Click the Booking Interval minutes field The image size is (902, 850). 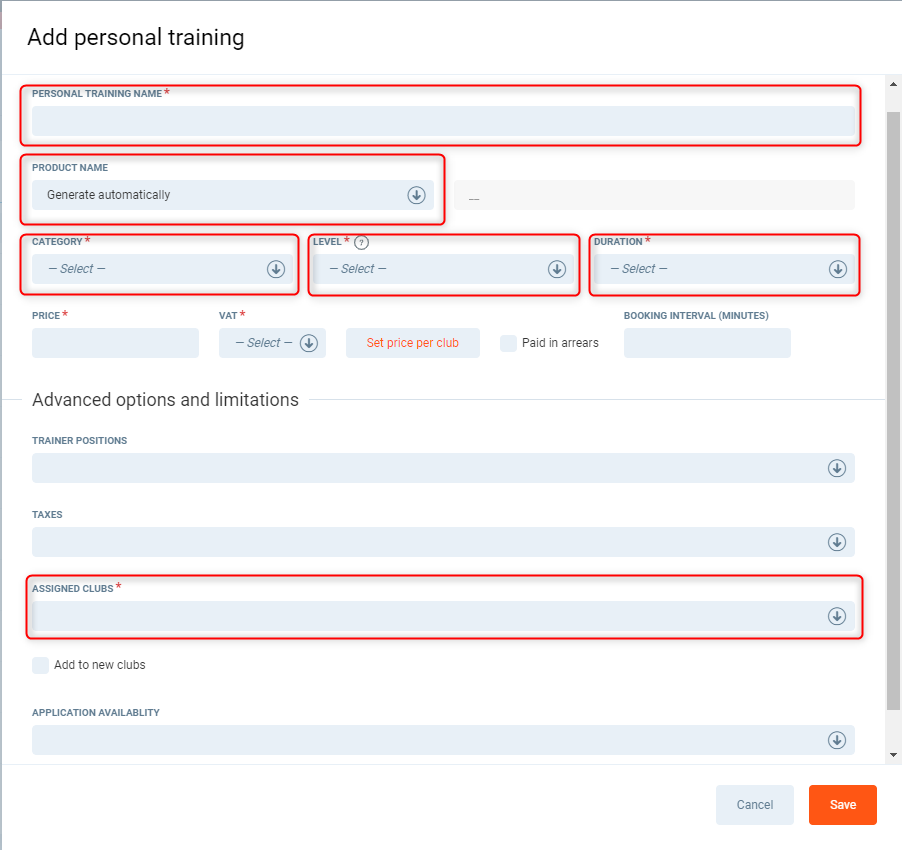707,343
